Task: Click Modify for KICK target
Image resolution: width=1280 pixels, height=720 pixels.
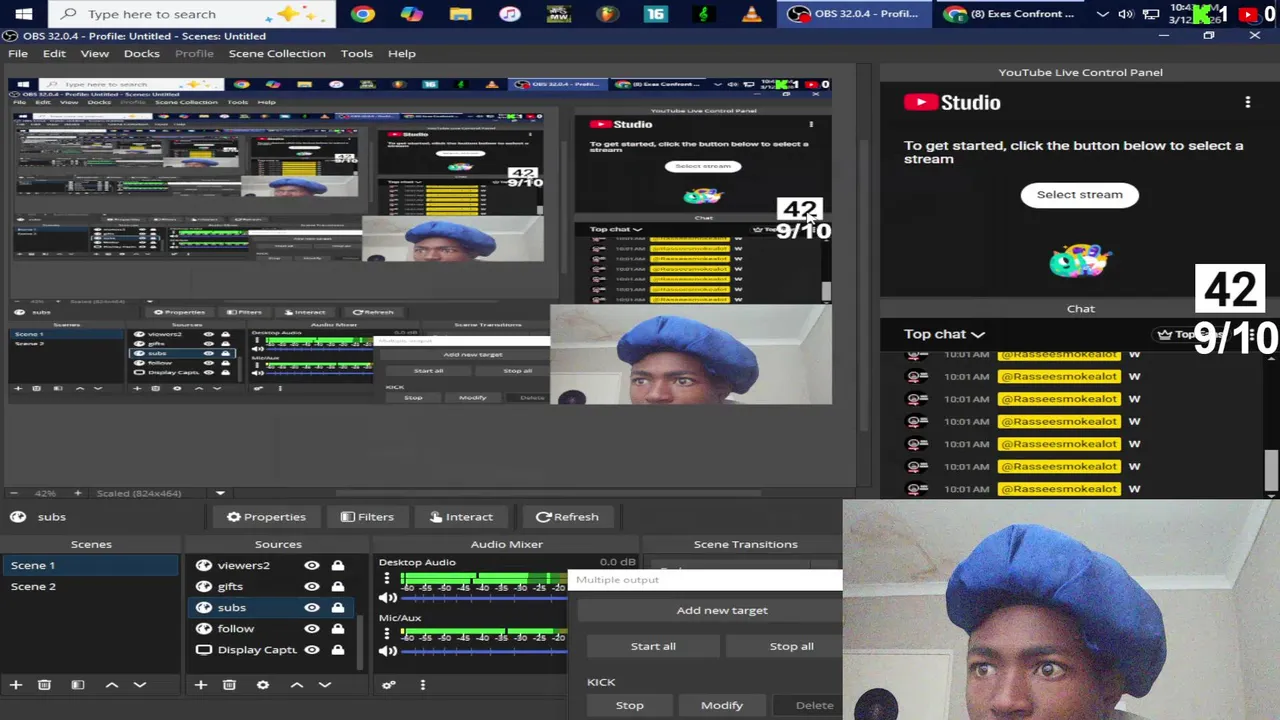Action: point(722,705)
